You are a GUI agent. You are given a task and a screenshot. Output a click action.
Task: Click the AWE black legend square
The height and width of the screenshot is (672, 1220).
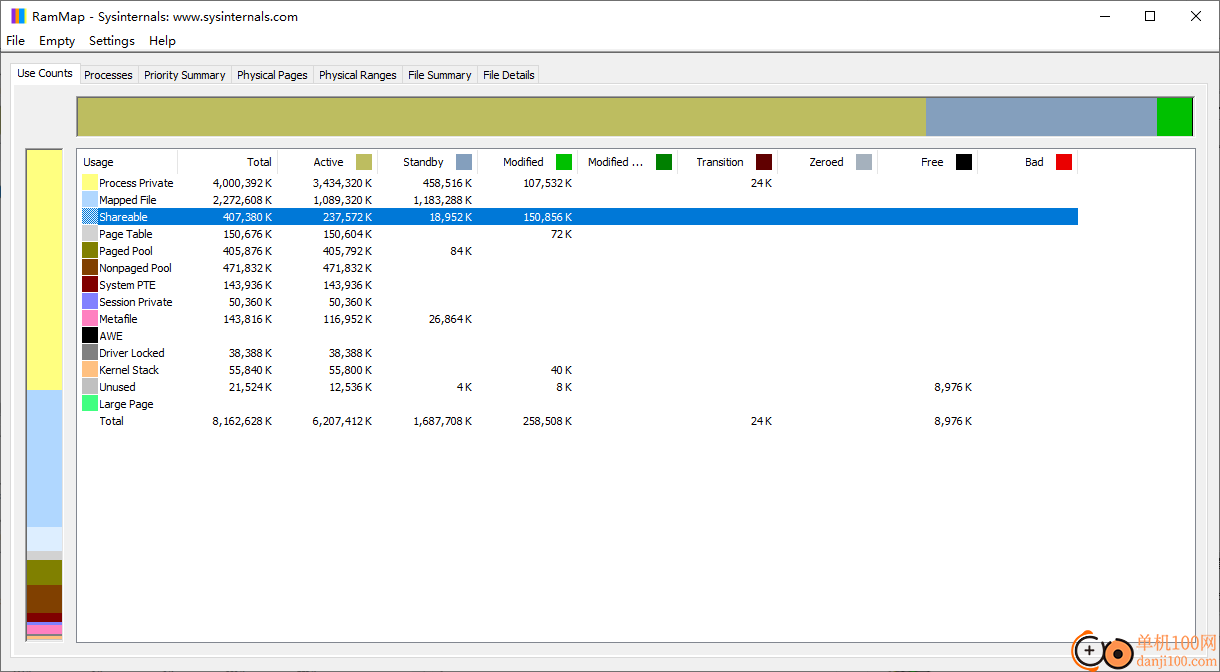(90, 336)
